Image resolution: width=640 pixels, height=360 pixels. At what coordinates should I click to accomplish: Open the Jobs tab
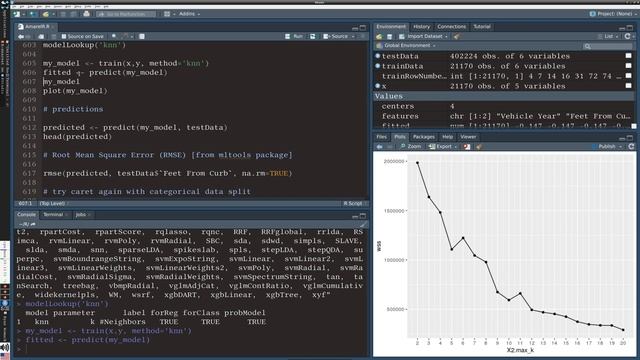click(81, 214)
